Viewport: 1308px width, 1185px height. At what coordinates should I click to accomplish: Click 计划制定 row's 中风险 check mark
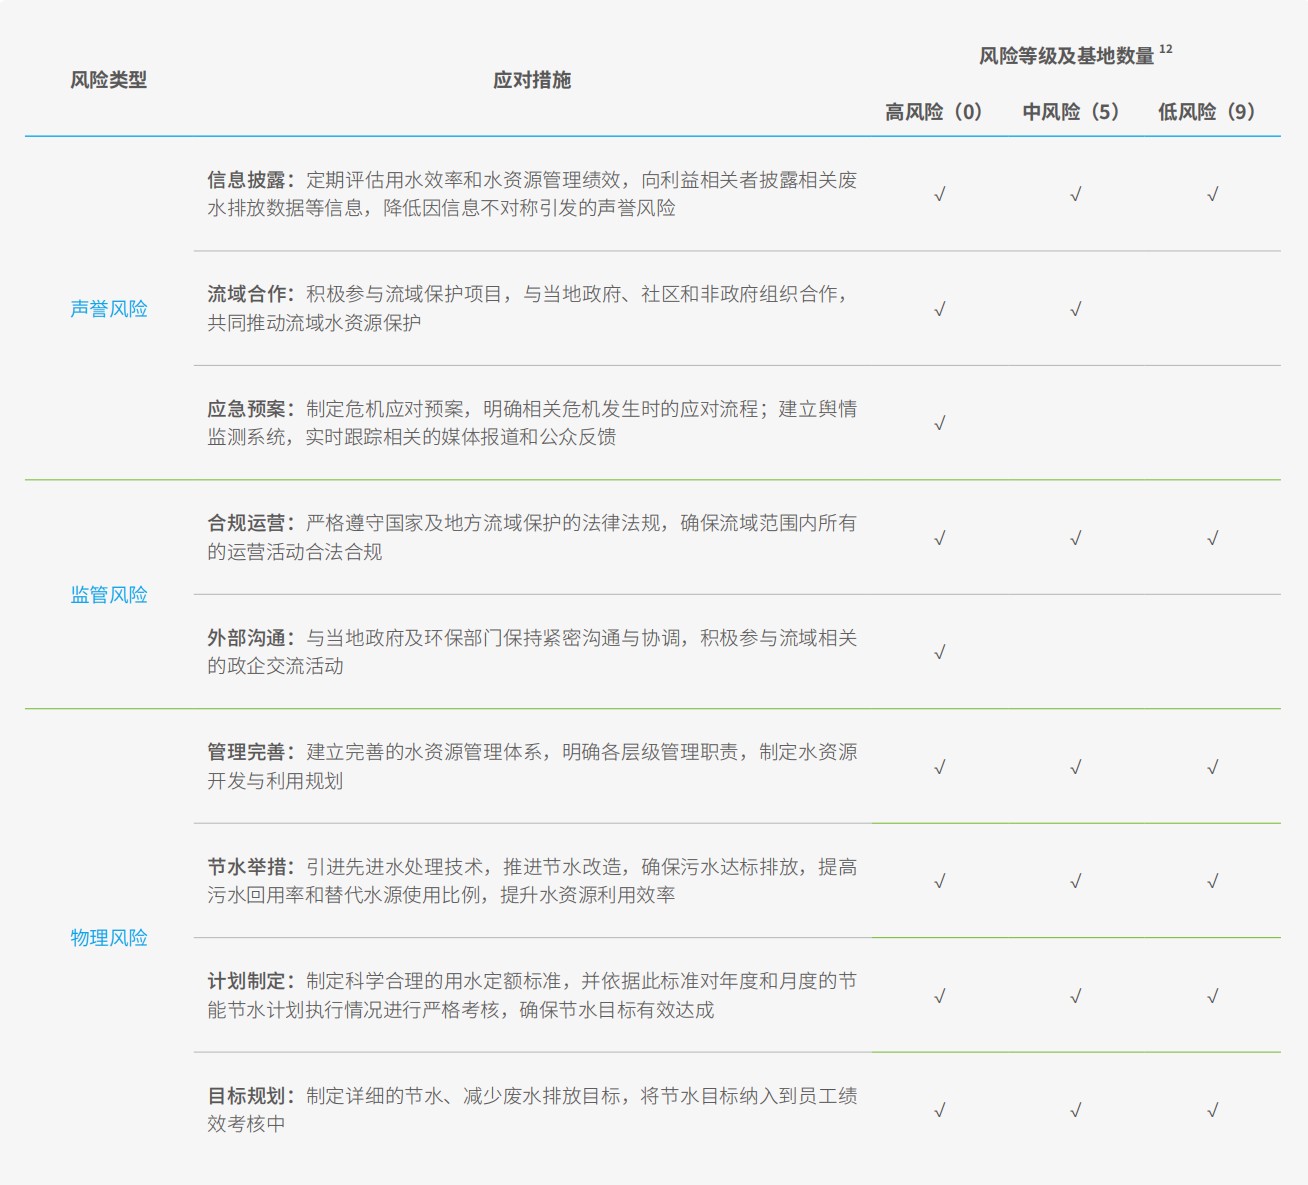(1076, 996)
